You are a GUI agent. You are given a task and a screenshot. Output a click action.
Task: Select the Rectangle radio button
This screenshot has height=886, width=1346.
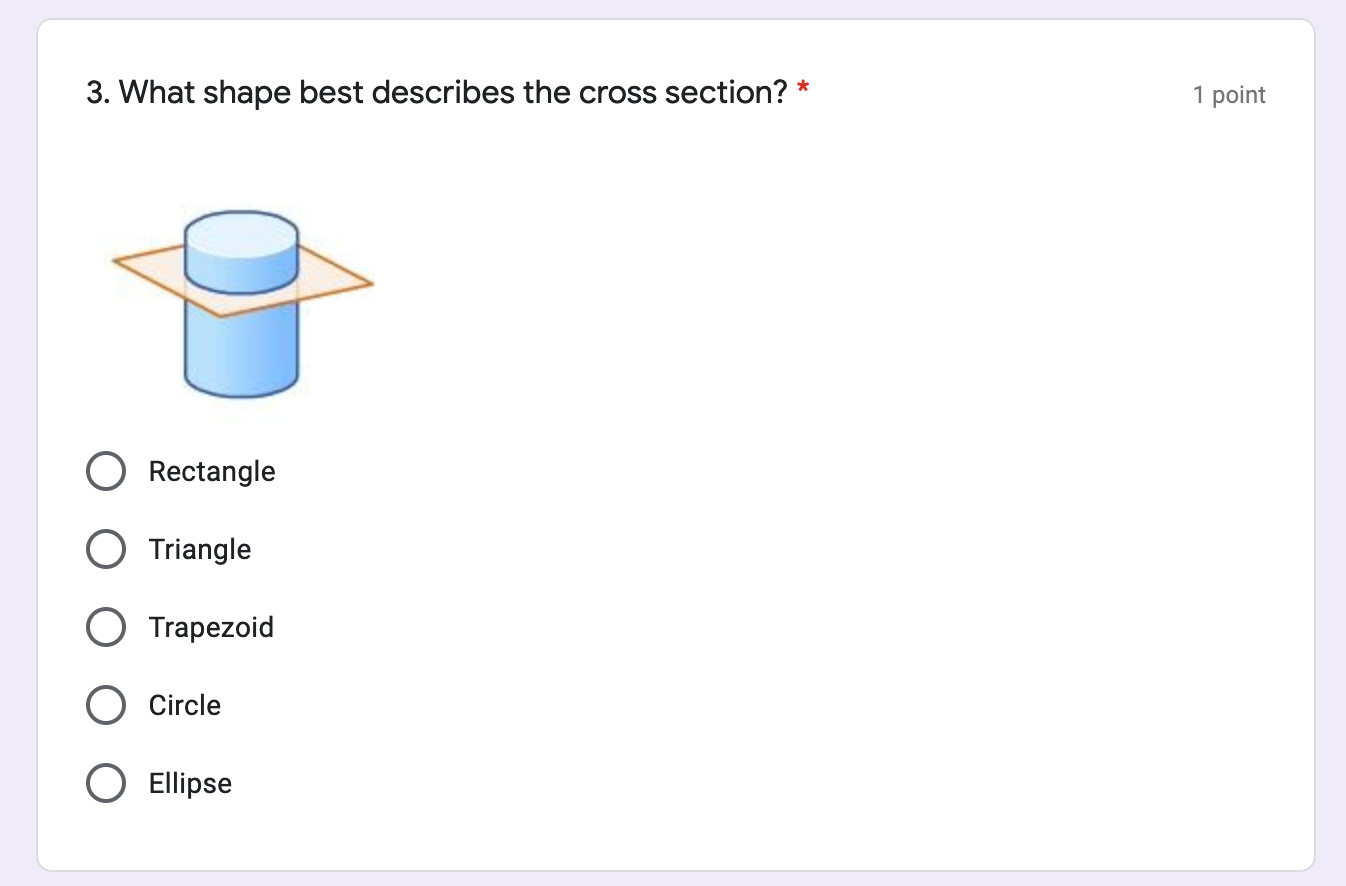pyautogui.click(x=106, y=471)
